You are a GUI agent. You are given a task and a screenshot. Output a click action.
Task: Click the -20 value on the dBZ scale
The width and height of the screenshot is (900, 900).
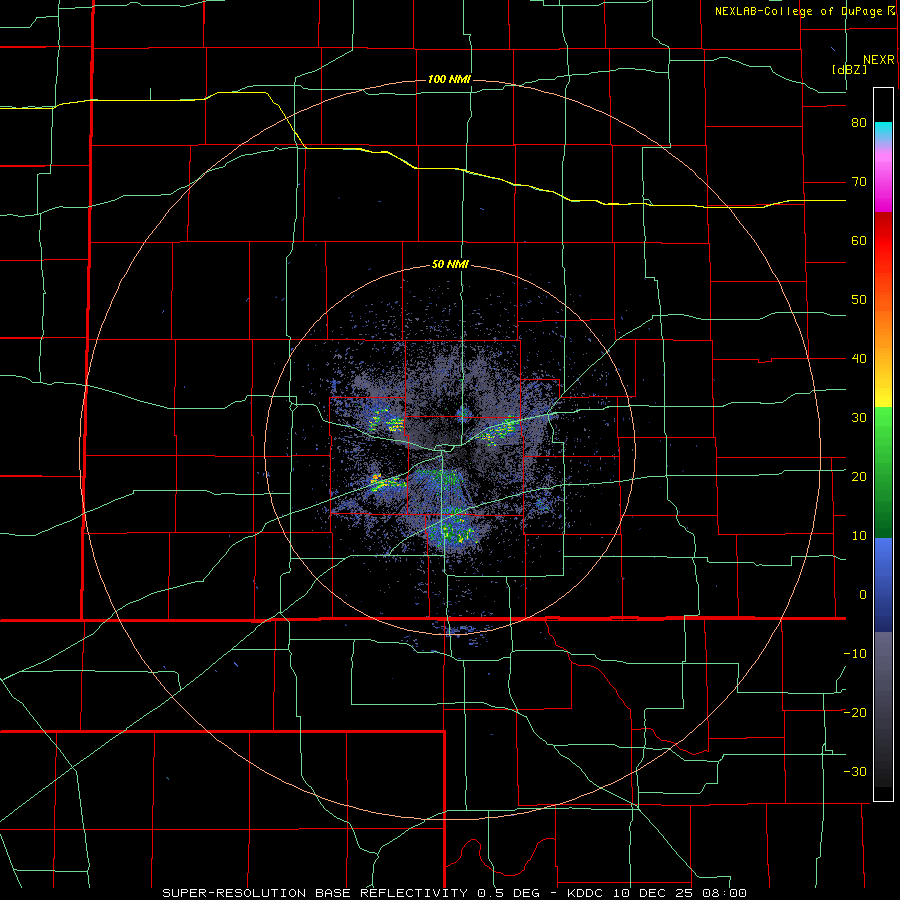855,712
